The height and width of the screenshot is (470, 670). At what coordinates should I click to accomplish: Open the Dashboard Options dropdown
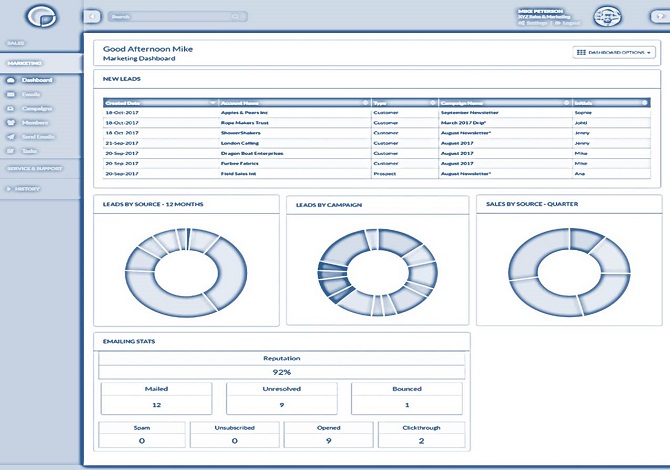(614, 52)
